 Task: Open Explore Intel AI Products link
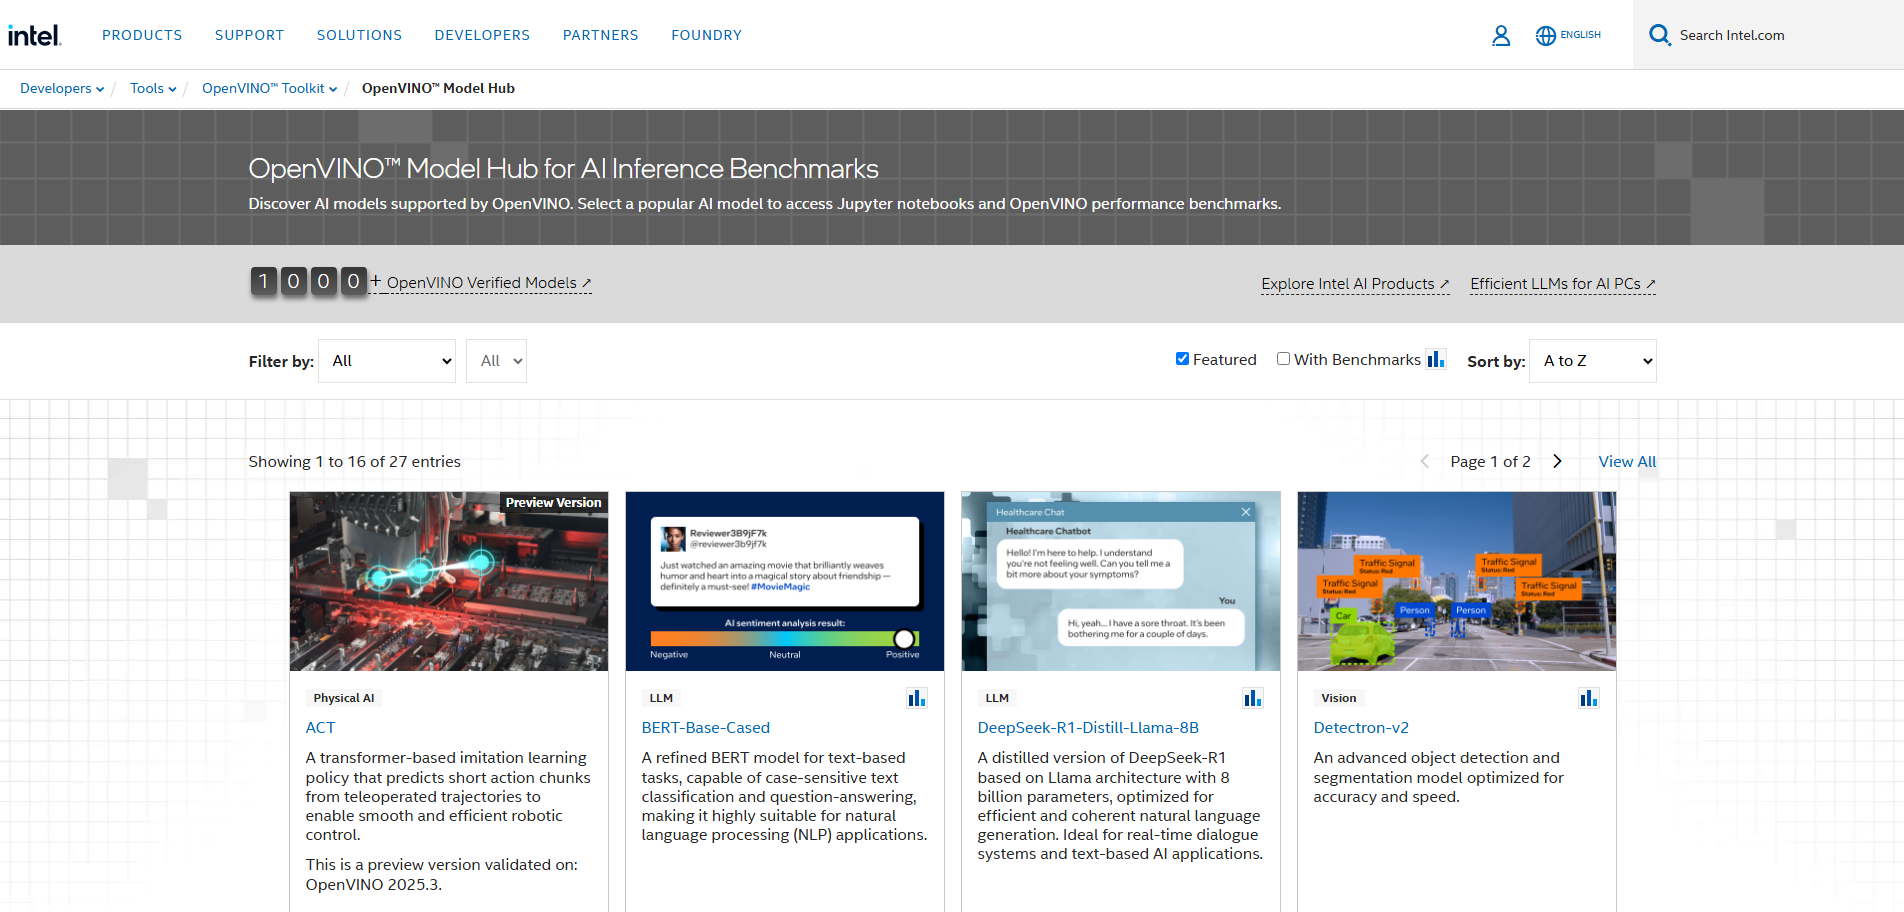[1355, 284]
